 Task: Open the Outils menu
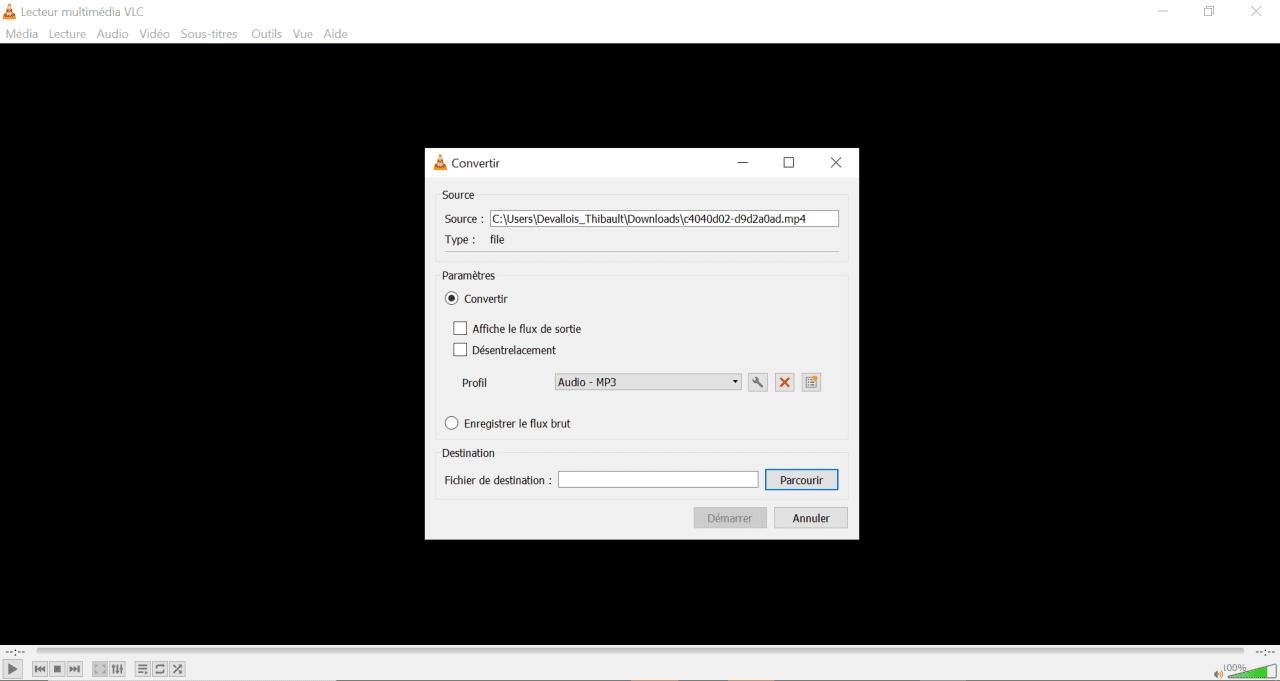[x=266, y=34]
